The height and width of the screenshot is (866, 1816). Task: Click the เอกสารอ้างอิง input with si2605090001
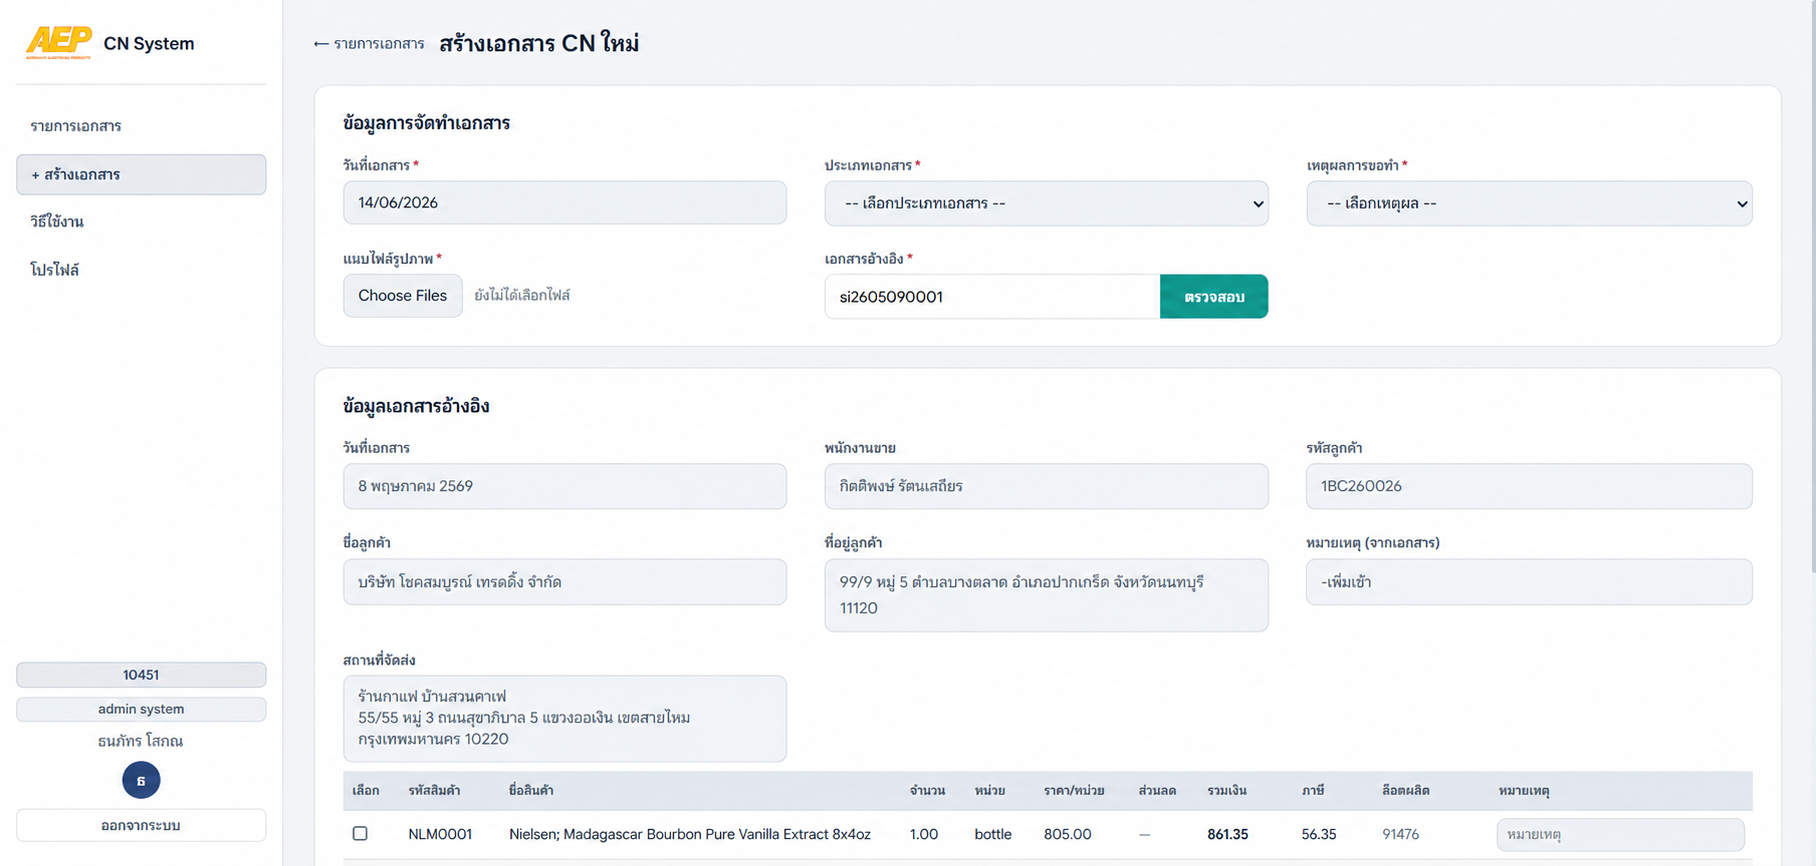pos(992,297)
